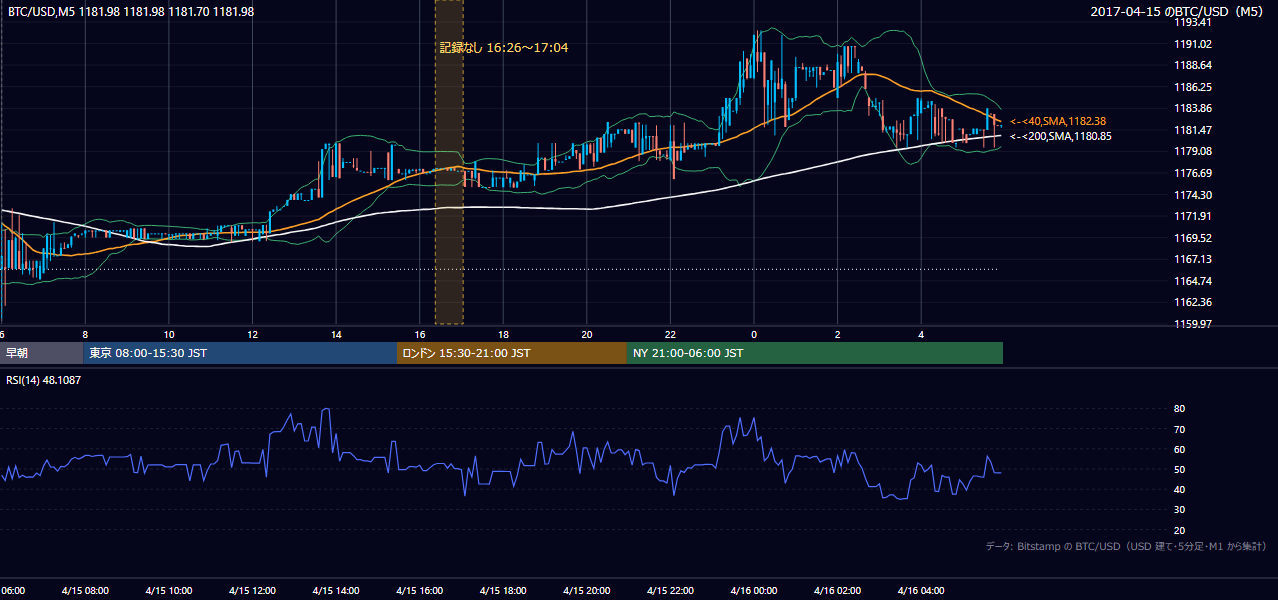1278x600 pixels.
Task: Click the hour tick label 14 under the chart
Action: (x=336, y=335)
